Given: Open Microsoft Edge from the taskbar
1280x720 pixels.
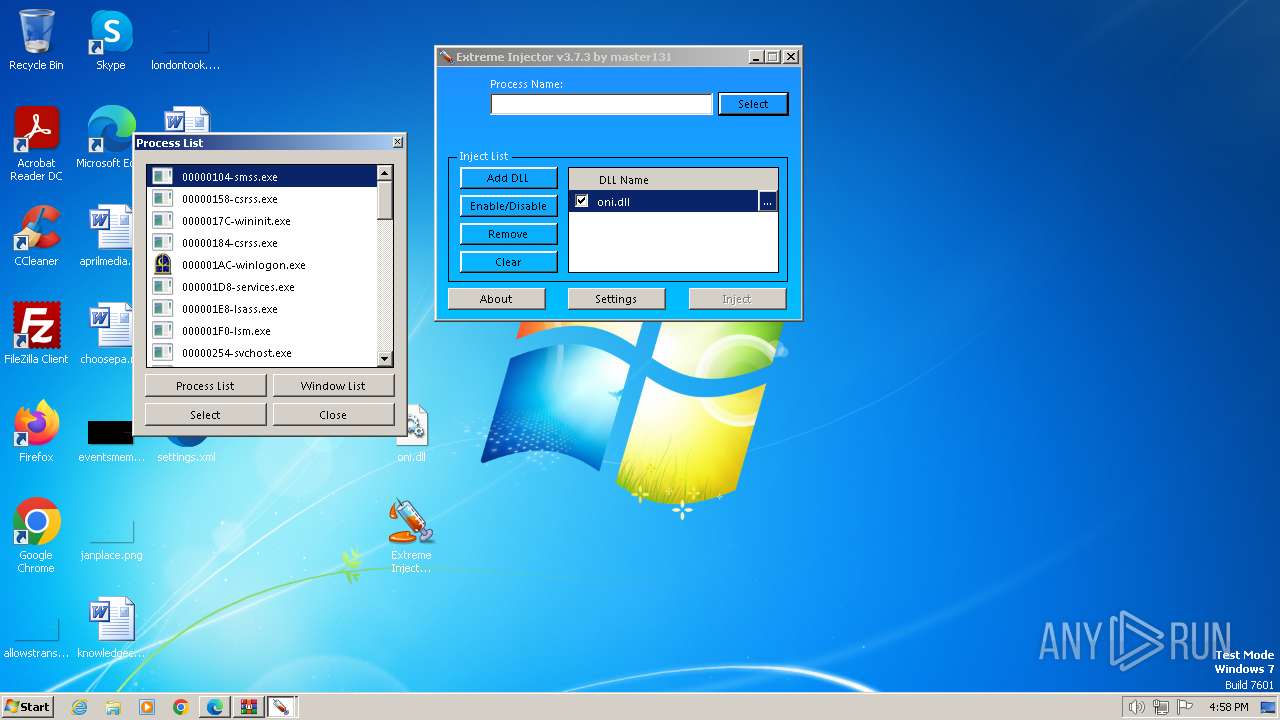Looking at the screenshot, I should point(215,707).
